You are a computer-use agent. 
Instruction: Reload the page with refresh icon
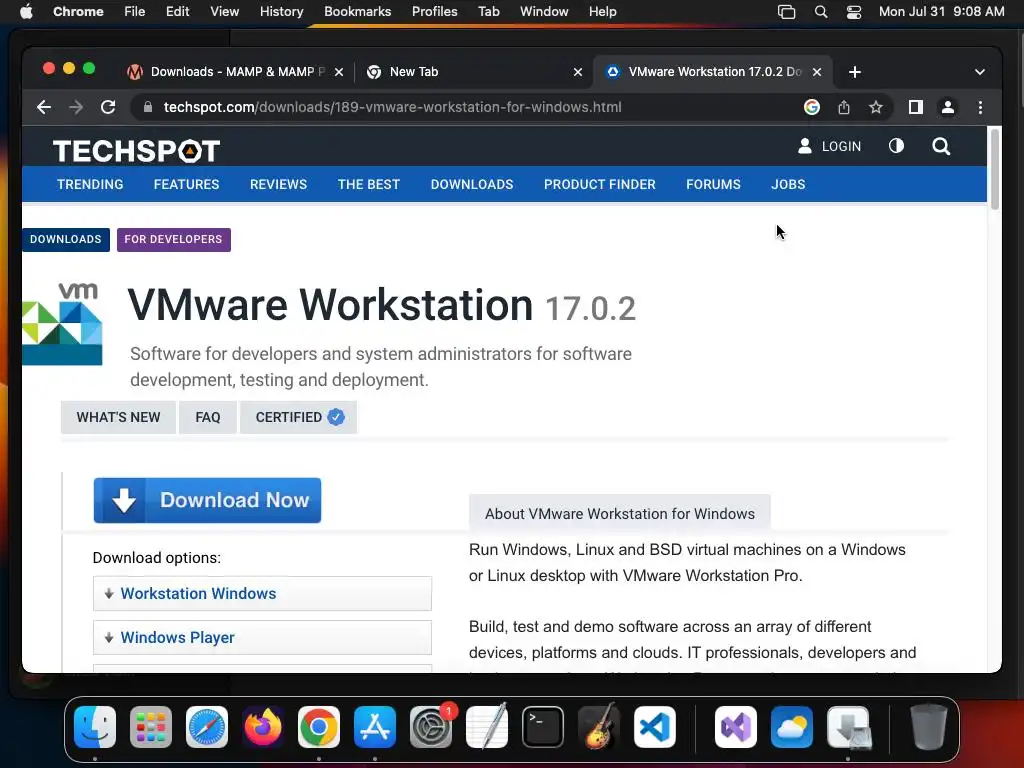(108, 107)
